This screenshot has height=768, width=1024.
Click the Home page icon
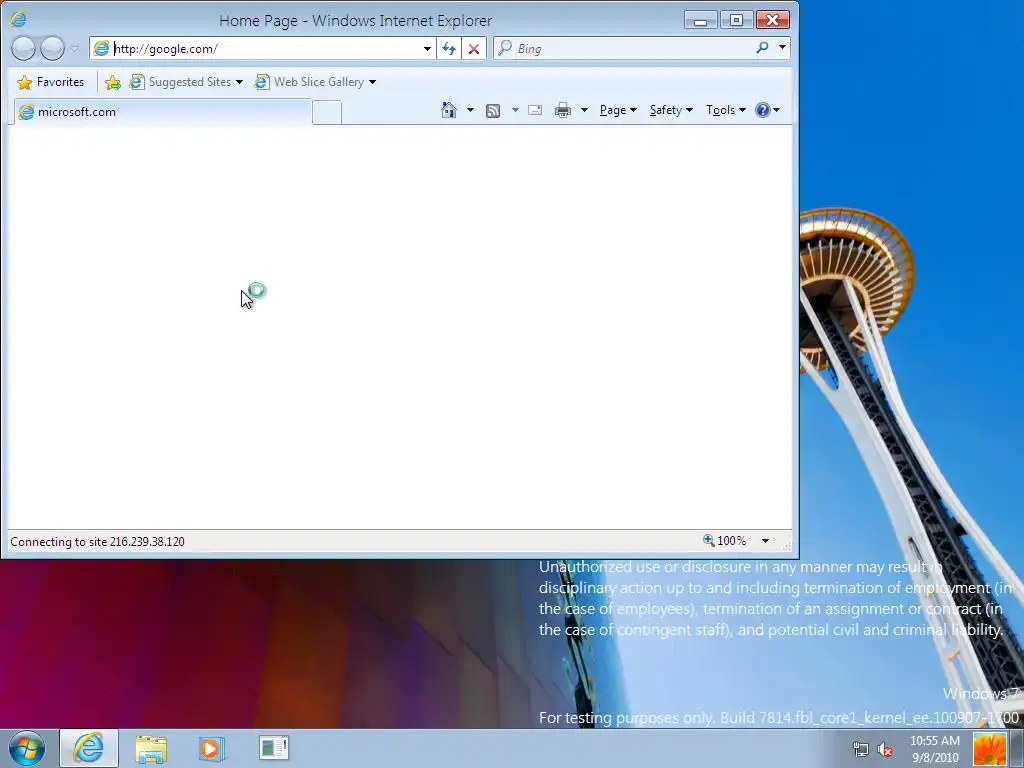click(x=449, y=110)
